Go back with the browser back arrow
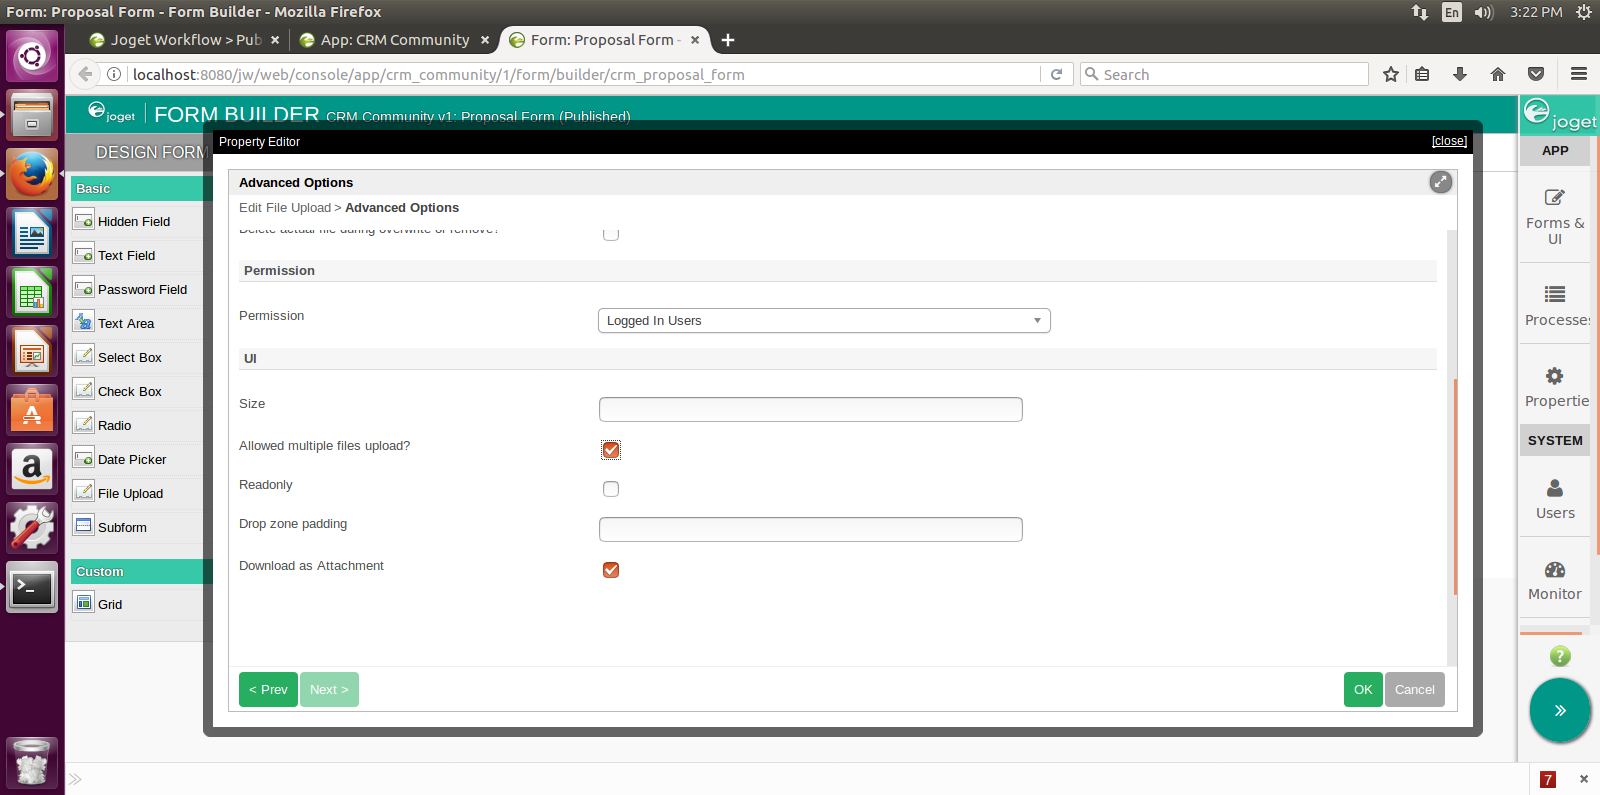Viewport: 1600px width, 795px height. [x=85, y=74]
